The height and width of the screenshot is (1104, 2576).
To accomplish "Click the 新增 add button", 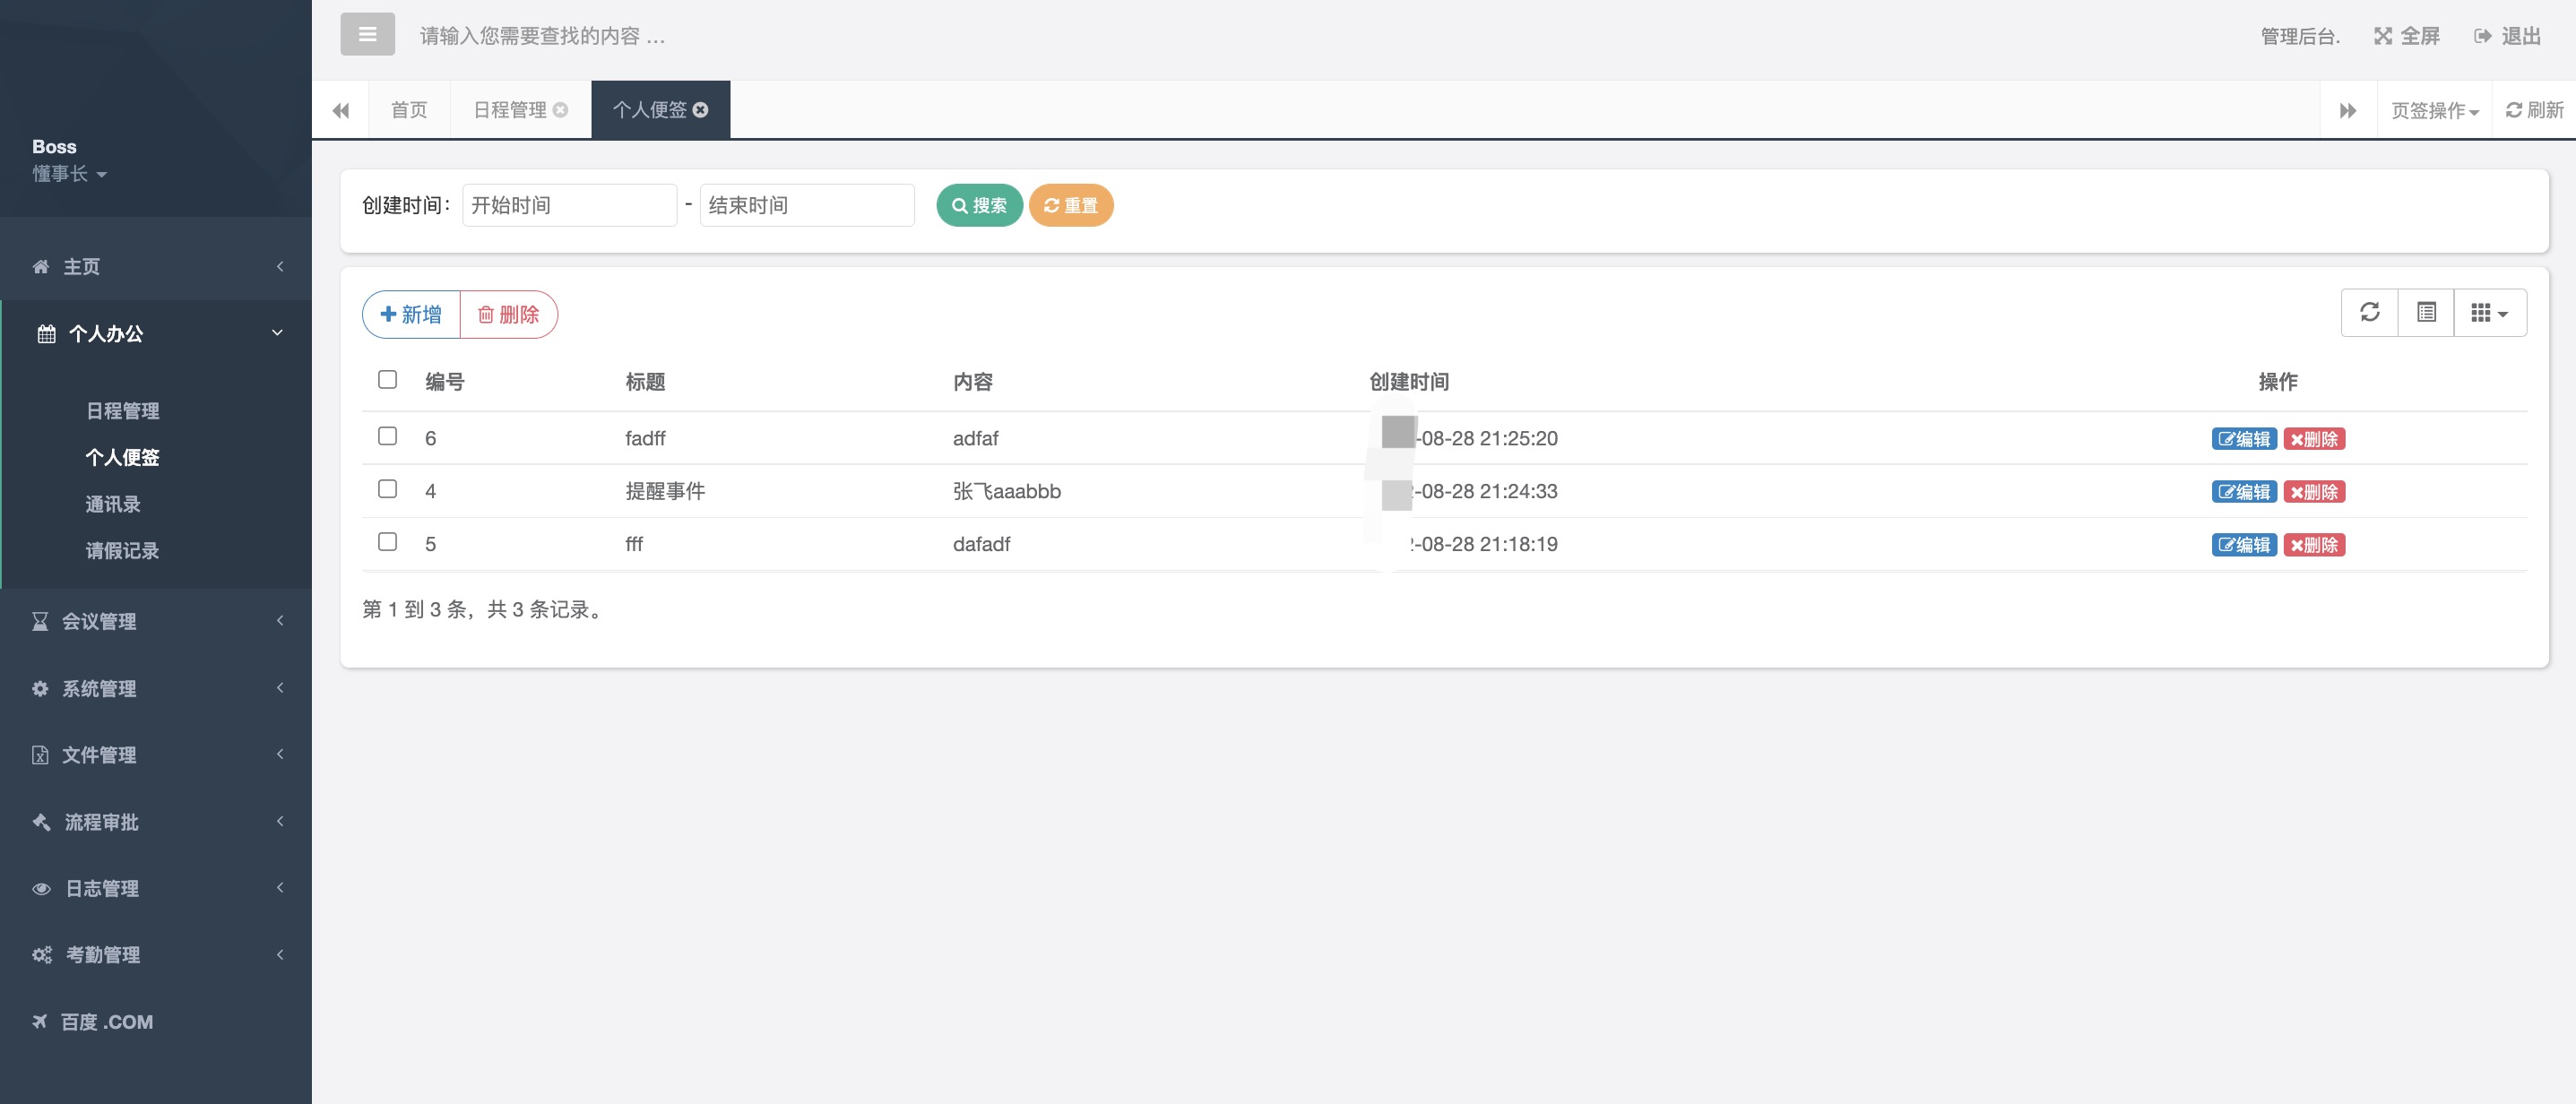I will (x=411, y=314).
